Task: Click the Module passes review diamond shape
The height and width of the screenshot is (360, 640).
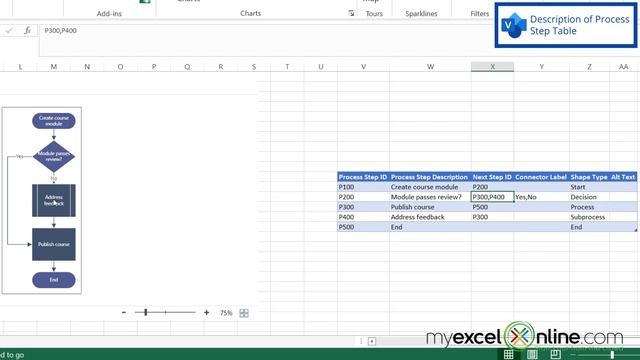Action: [54, 156]
